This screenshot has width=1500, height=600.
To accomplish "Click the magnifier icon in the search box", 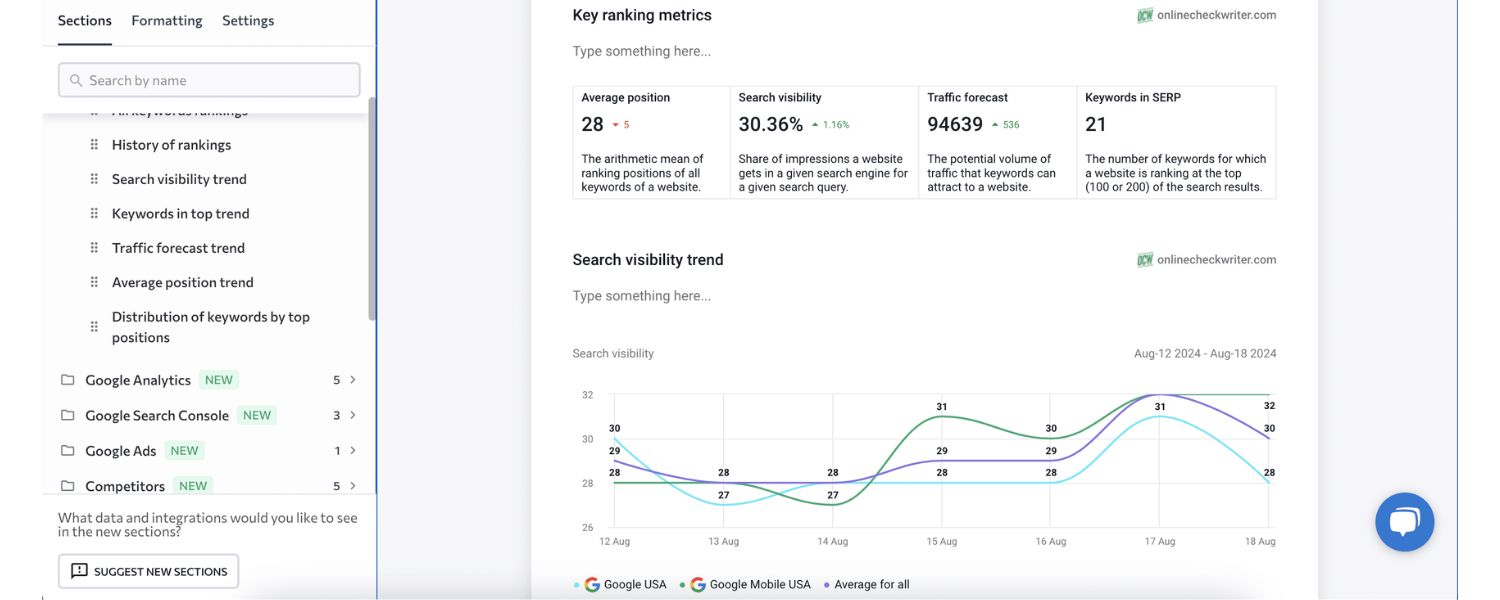I will pos(76,79).
